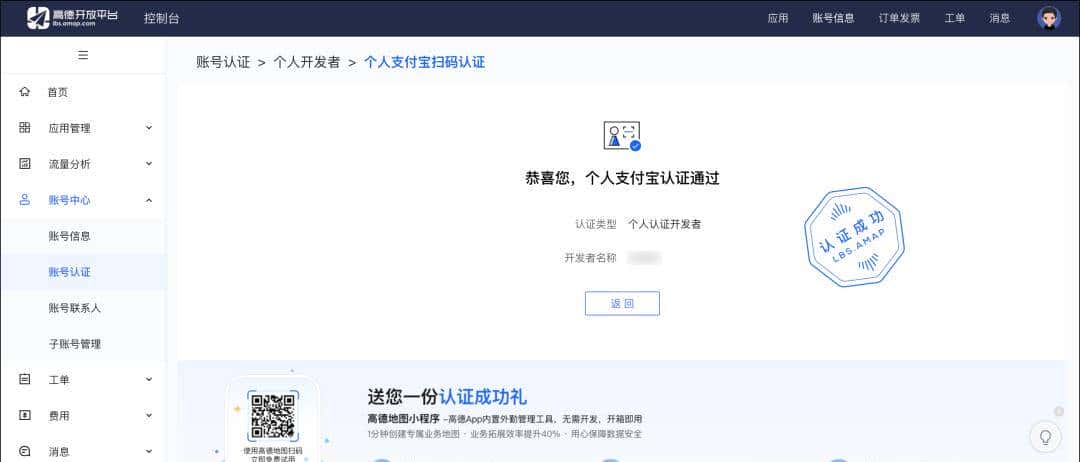Collapse sidebar with hamburger icon
Image resolution: width=1080 pixels, height=462 pixels.
click(83, 55)
